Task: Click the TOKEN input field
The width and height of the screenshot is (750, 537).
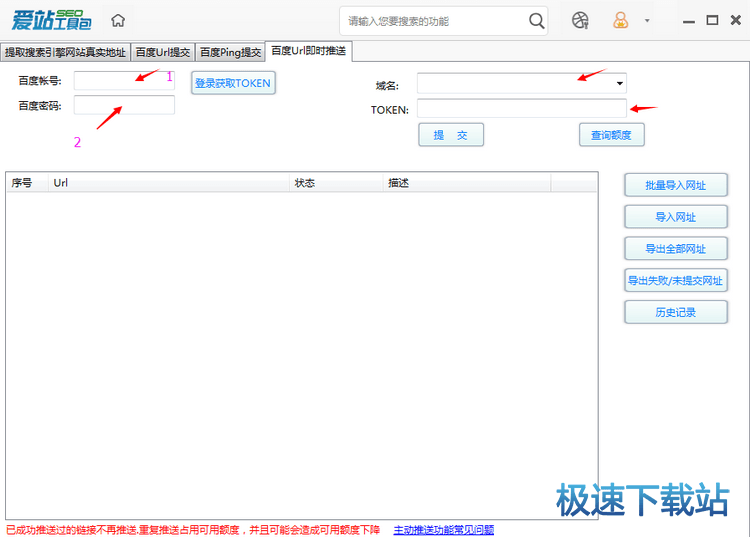Action: tap(522, 108)
